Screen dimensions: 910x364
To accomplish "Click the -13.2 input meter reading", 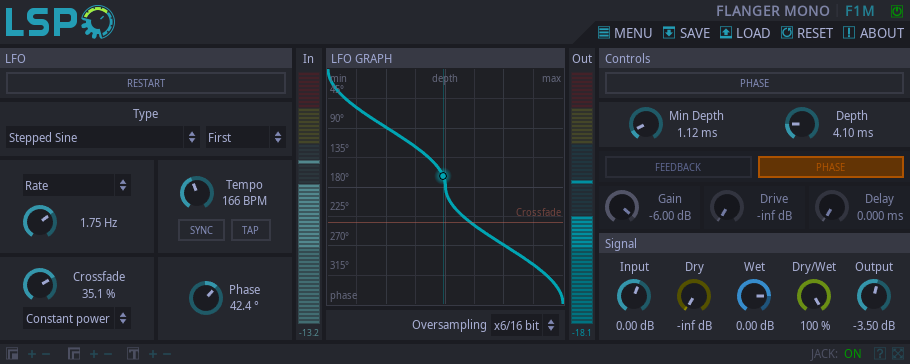I will (309, 333).
